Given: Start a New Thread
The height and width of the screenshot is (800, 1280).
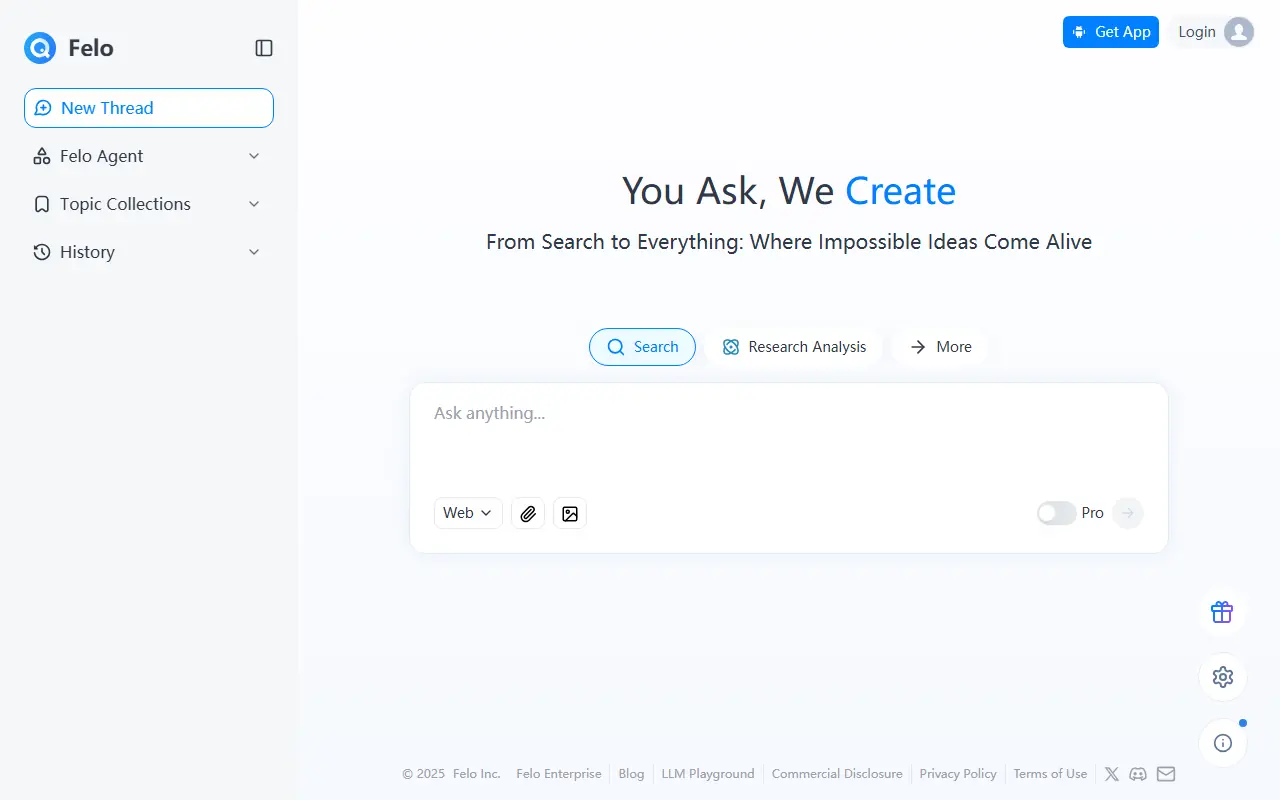Looking at the screenshot, I should (x=148, y=108).
